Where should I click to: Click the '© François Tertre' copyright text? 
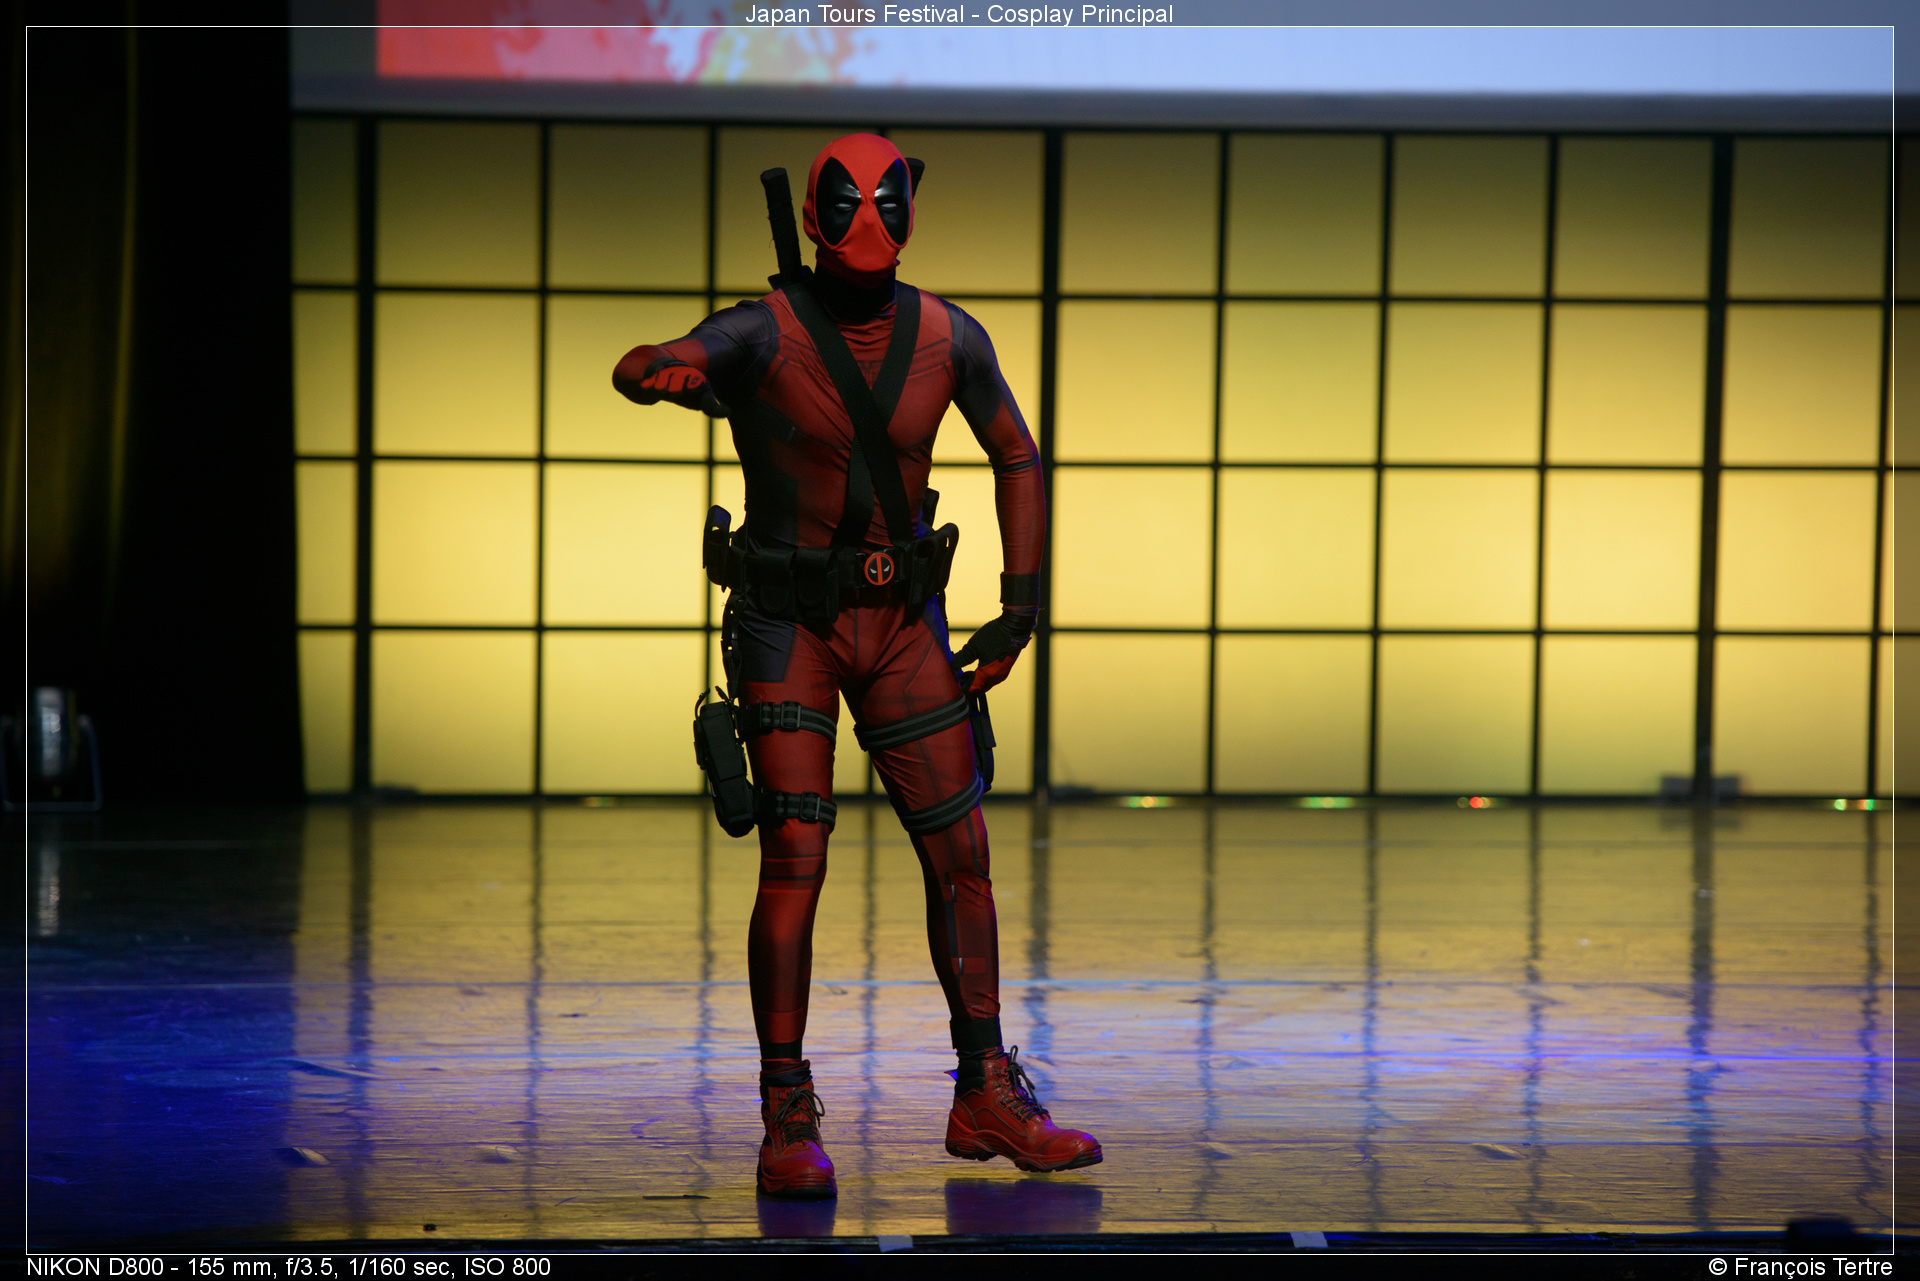[x=1800, y=1267]
